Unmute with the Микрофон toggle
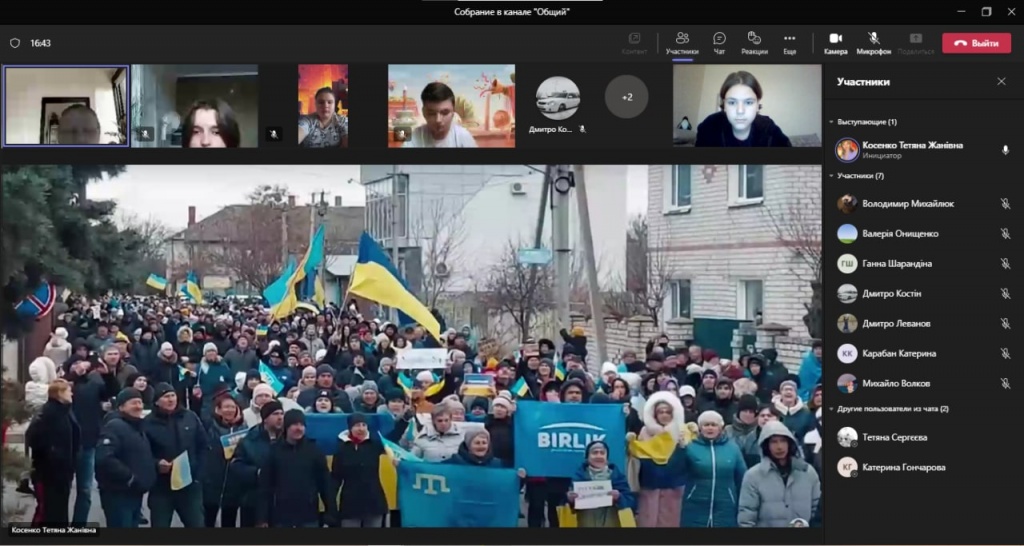This screenshot has width=1024, height=546. [x=873, y=43]
